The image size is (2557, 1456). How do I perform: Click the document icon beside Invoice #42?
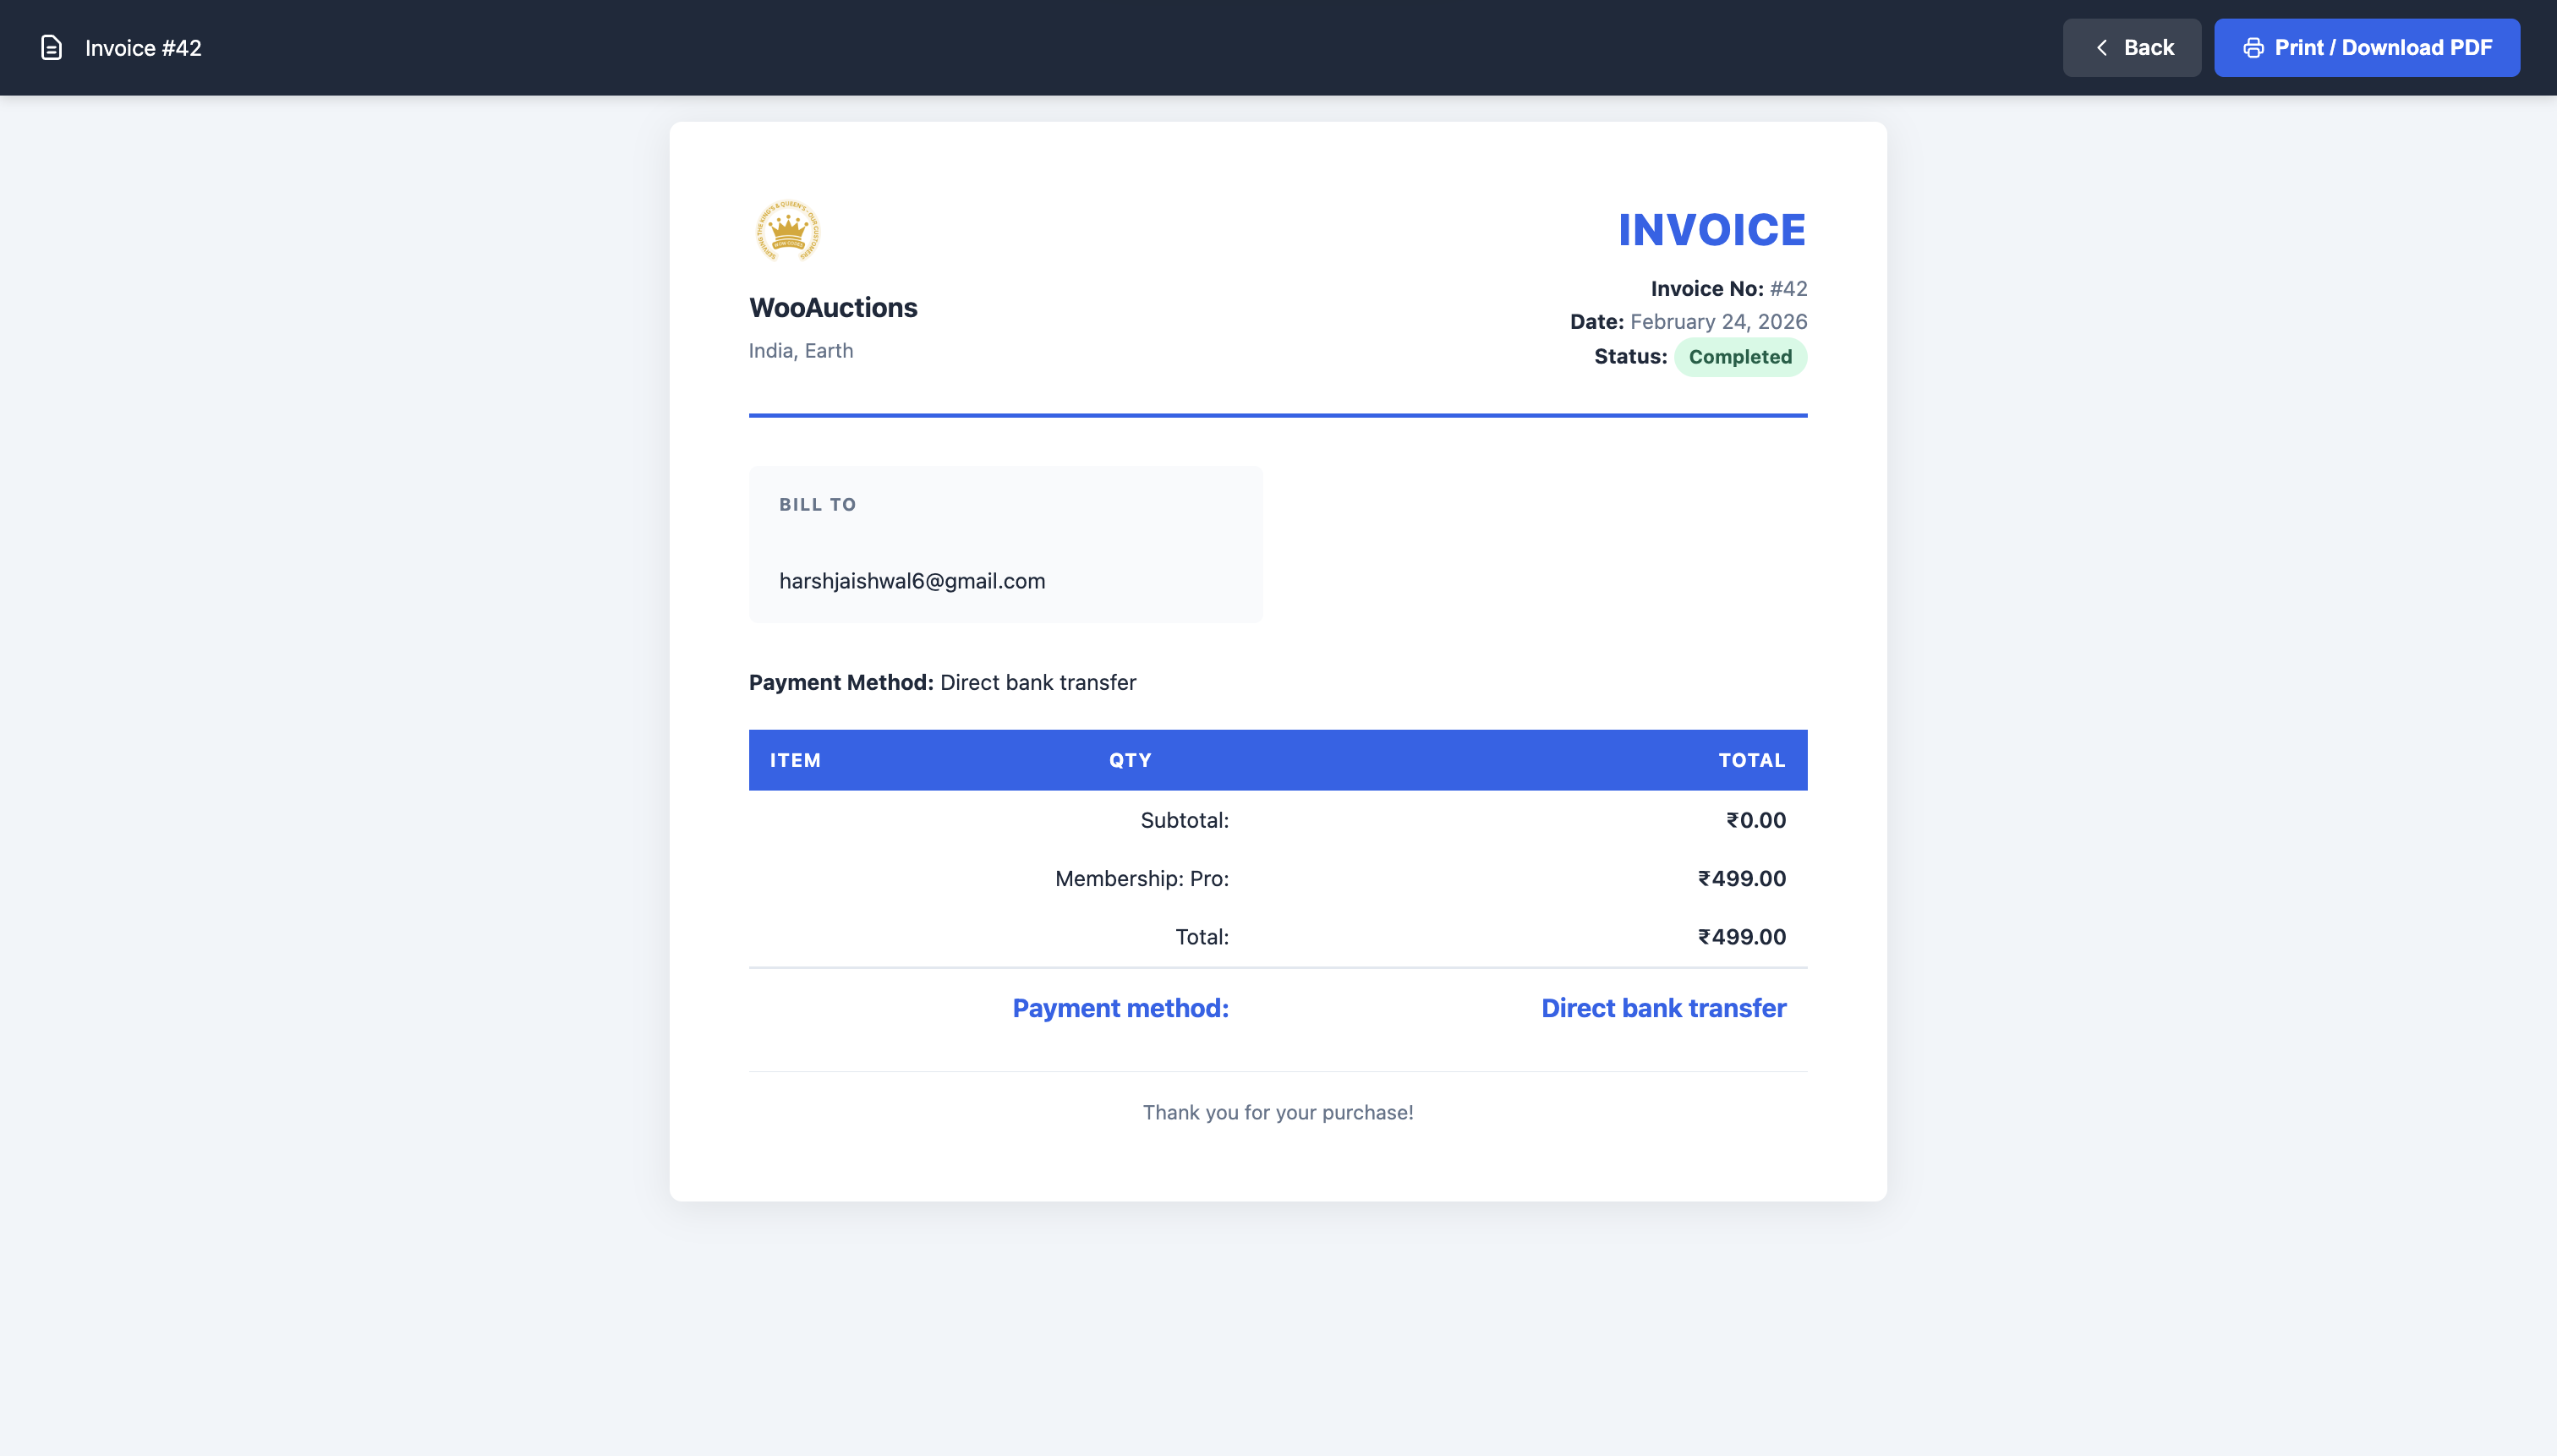click(x=49, y=47)
